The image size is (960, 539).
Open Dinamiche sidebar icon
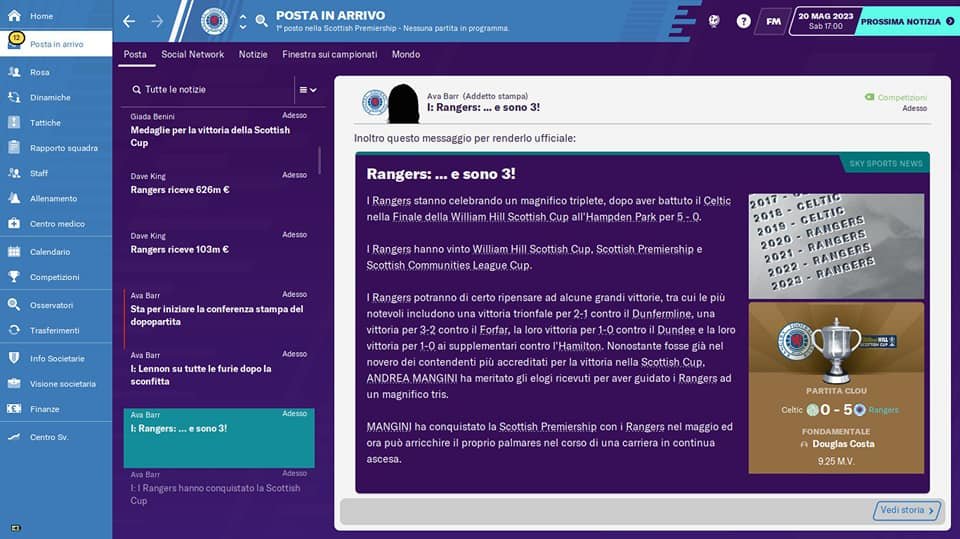click(14, 97)
